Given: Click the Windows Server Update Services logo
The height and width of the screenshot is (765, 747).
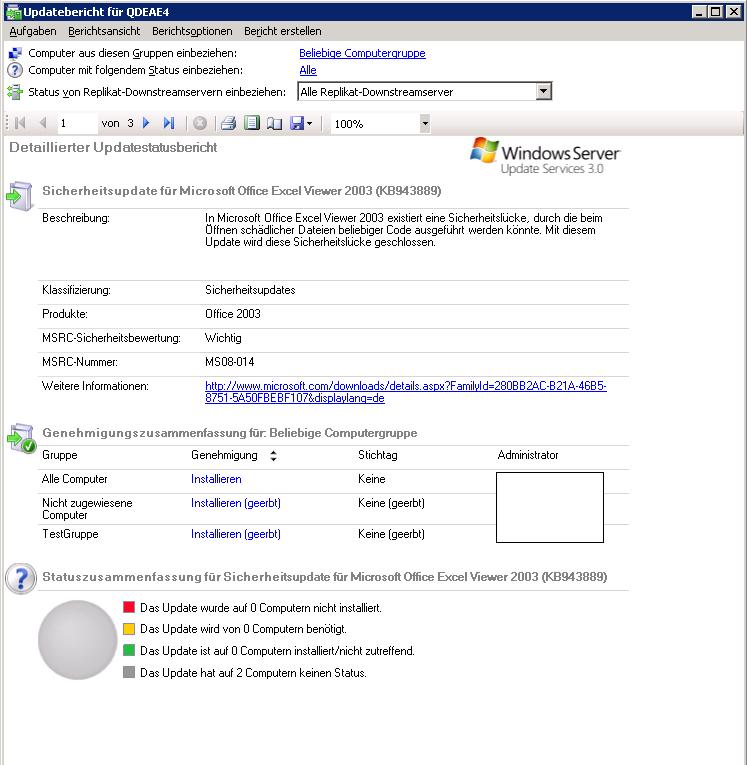Looking at the screenshot, I should point(545,156).
